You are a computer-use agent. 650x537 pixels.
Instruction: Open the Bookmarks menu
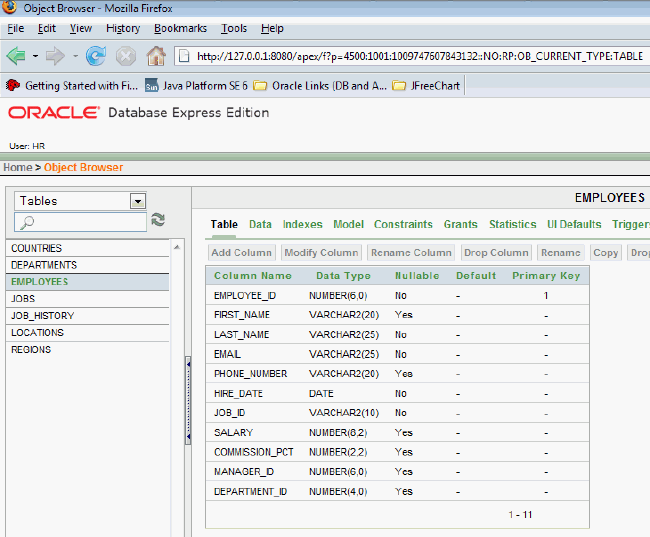pos(179,29)
